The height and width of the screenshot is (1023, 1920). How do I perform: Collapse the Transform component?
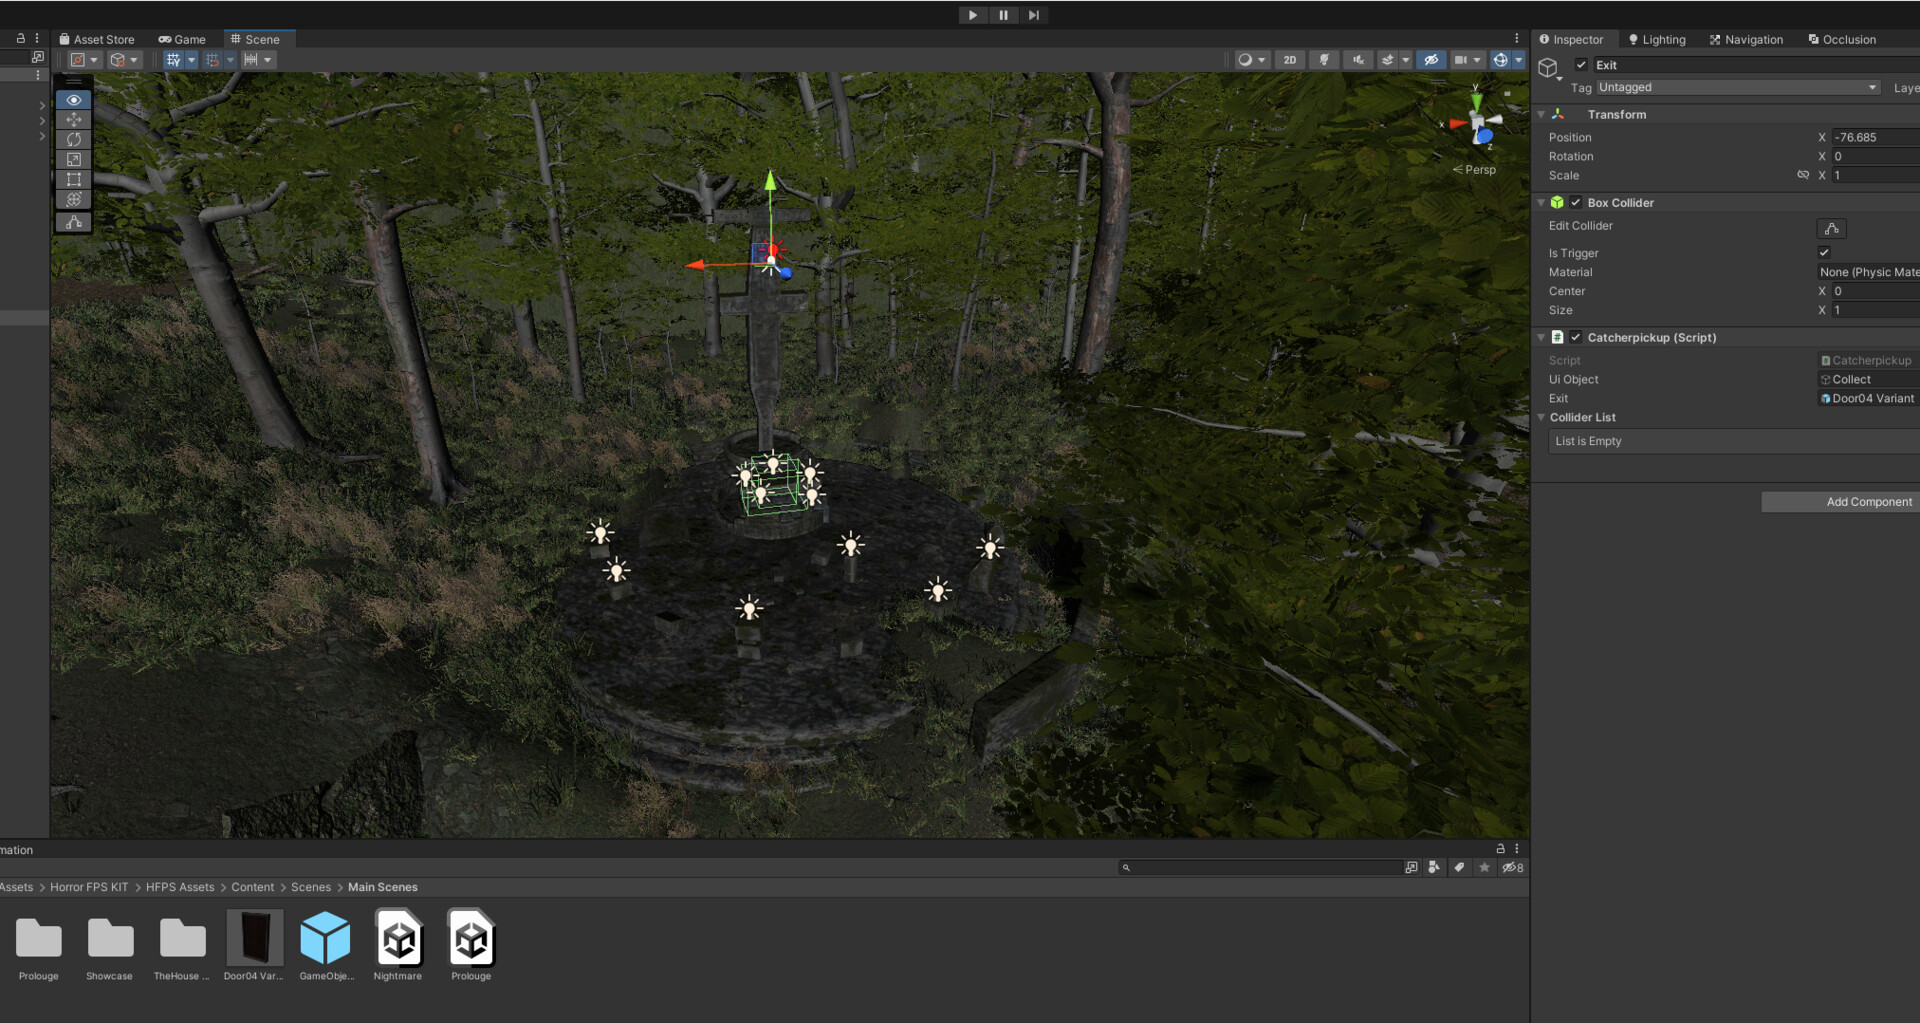[x=1541, y=114]
